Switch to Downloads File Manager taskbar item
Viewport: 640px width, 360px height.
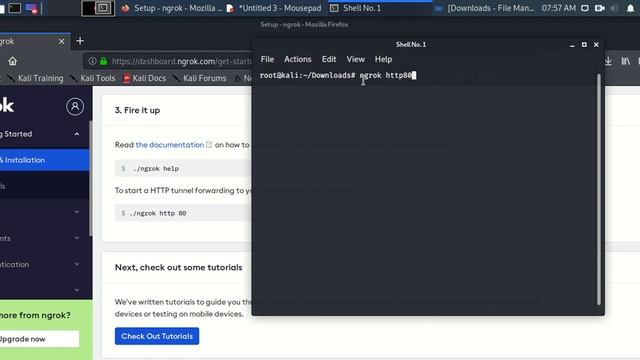coord(484,8)
